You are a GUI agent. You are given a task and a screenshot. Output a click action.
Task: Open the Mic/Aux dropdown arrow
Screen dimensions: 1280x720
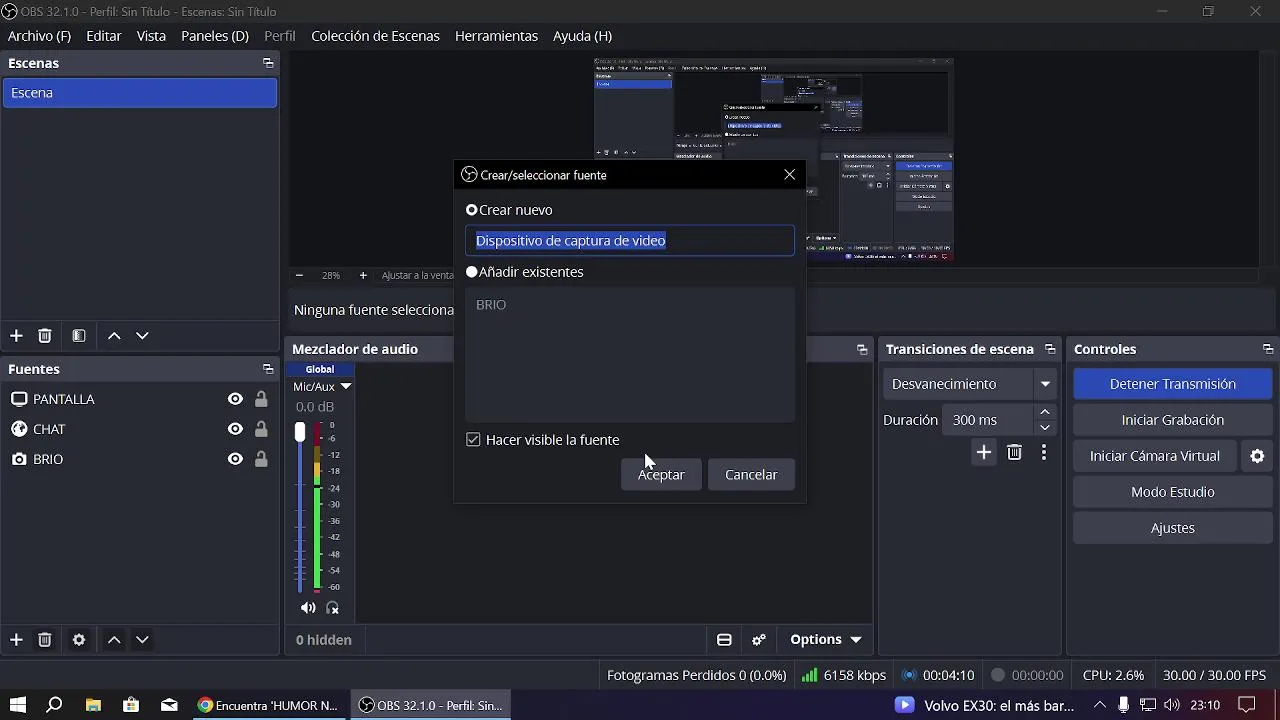click(x=346, y=386)
